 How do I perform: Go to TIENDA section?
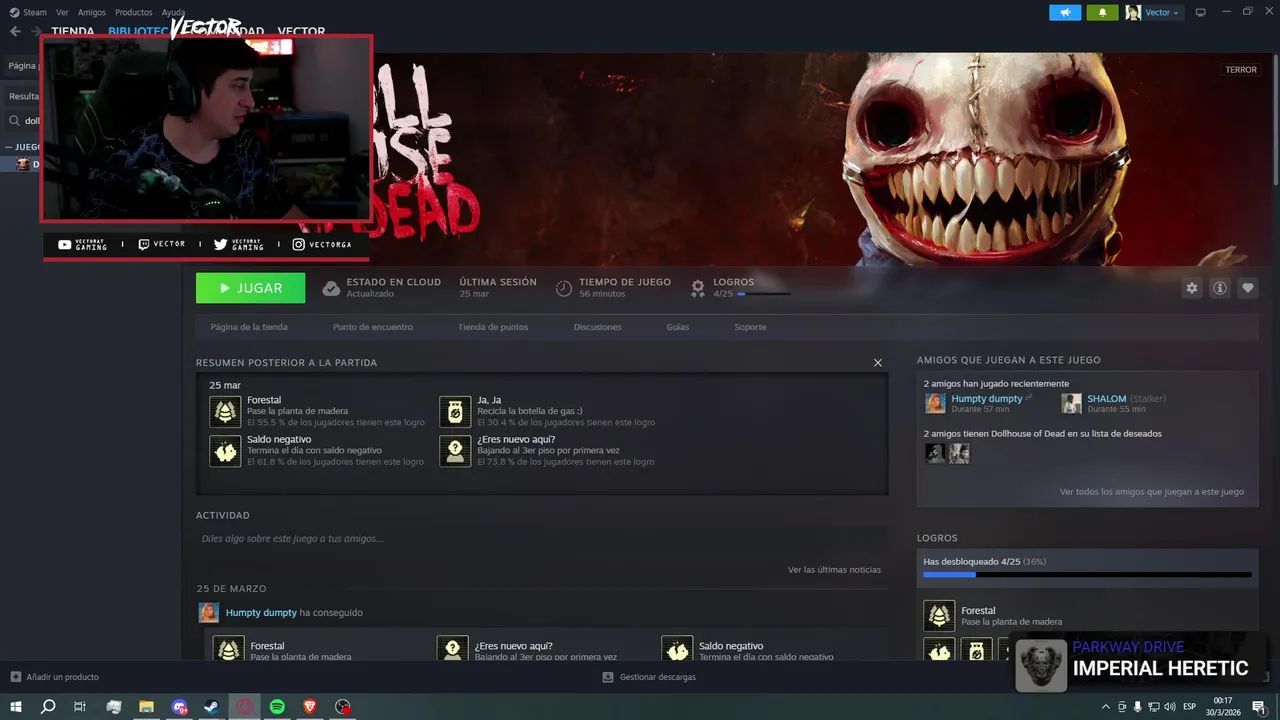73,31
